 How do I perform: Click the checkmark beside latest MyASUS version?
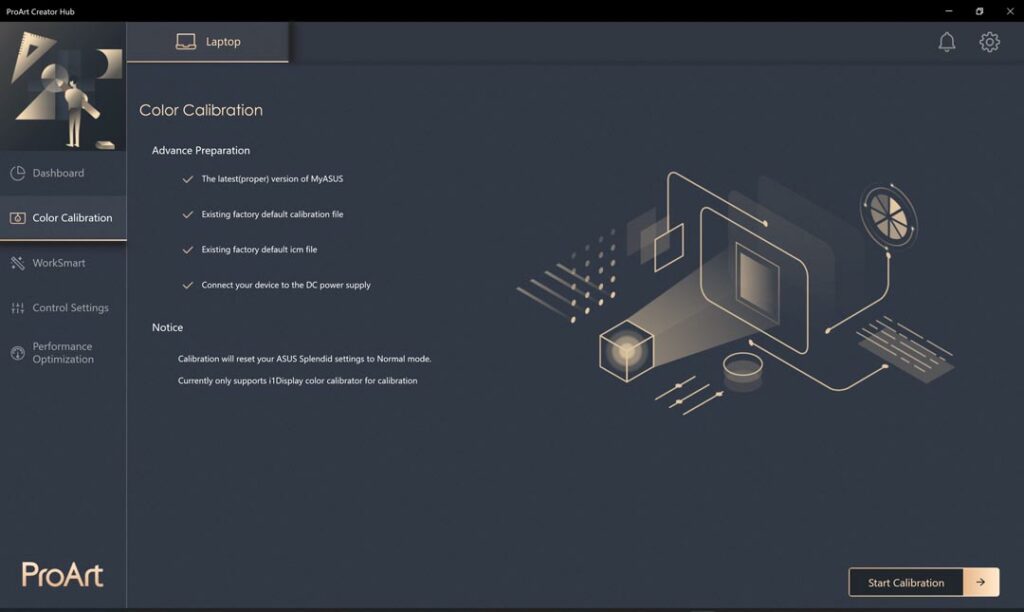187,179
